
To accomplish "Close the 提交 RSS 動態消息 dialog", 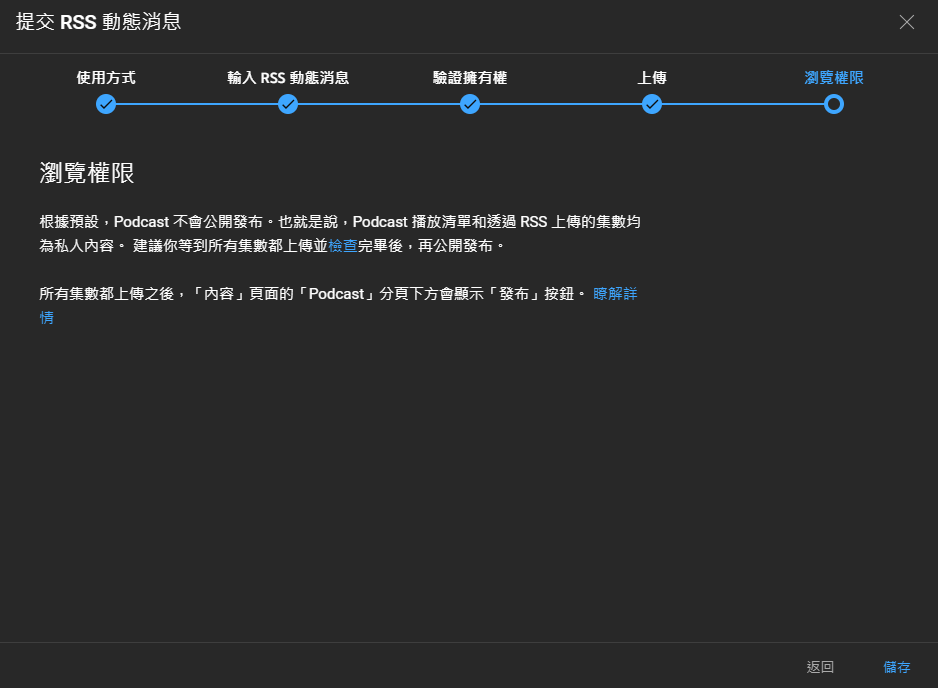I will (906, 22).
